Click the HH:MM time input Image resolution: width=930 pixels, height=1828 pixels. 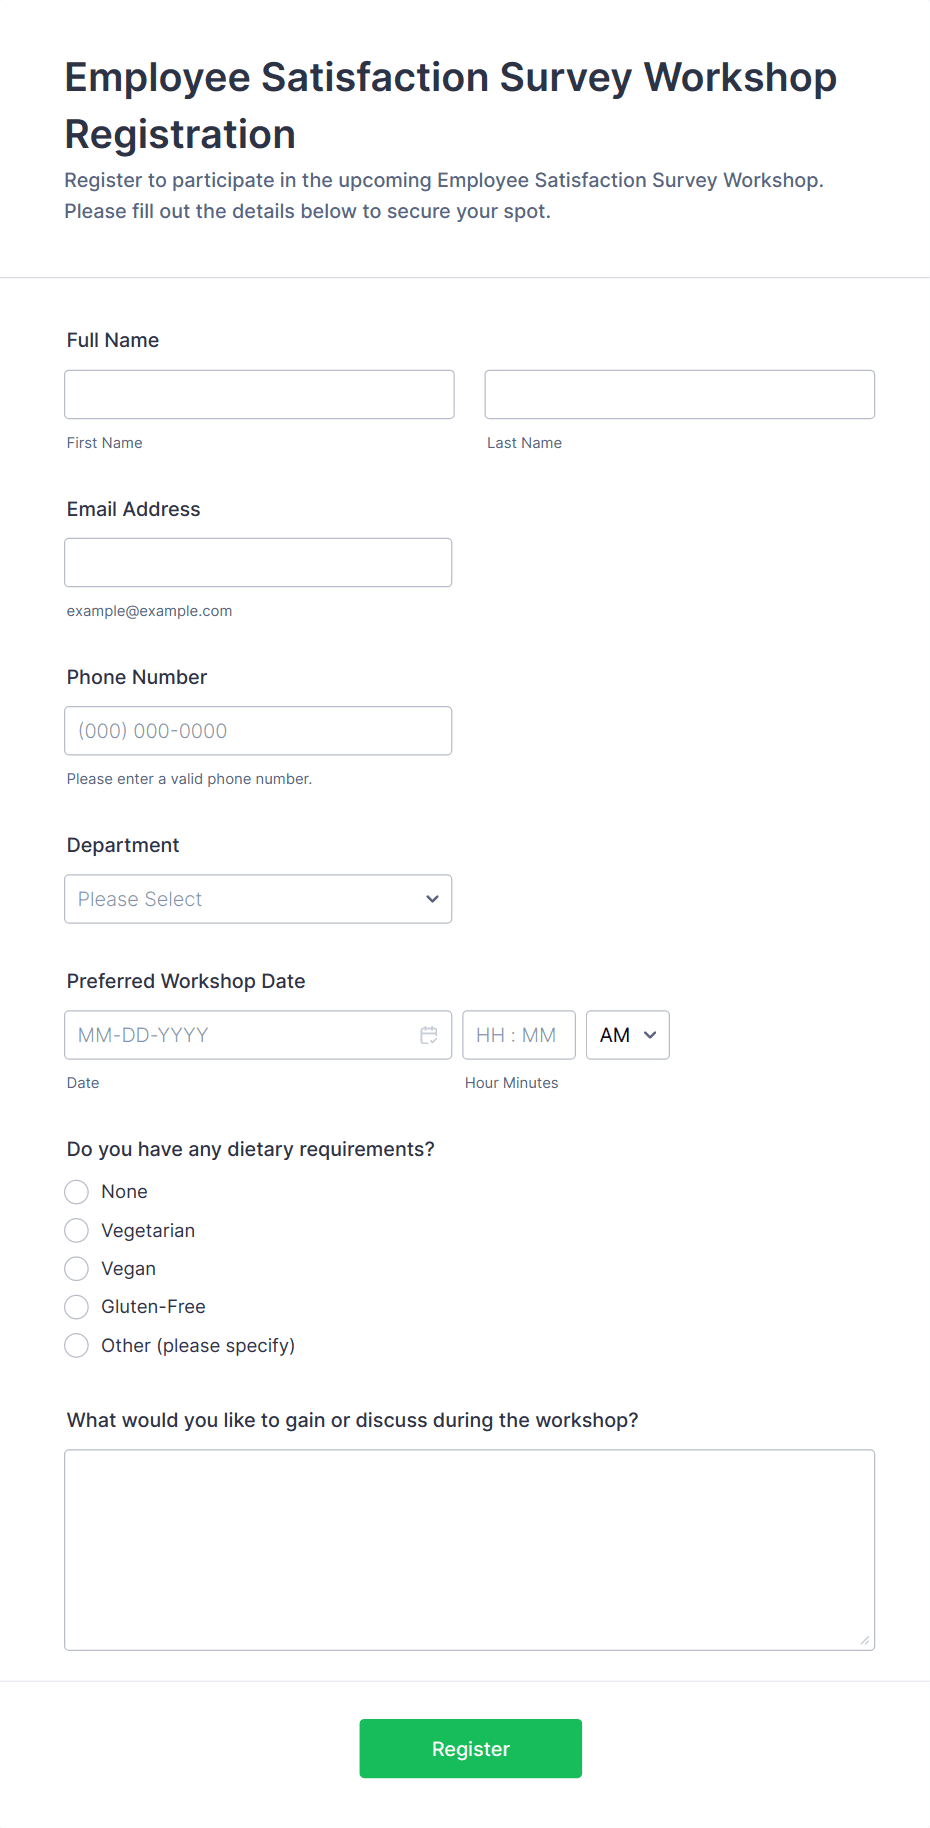click(518, 1035)
